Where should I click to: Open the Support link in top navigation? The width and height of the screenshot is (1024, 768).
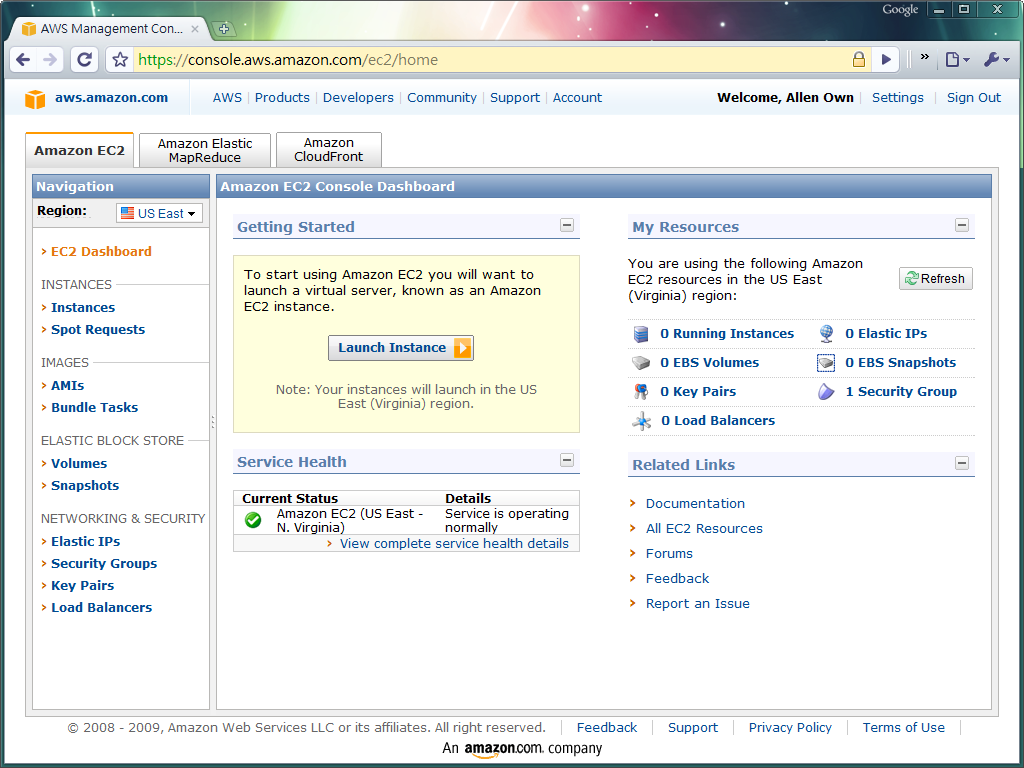[515, 98]
